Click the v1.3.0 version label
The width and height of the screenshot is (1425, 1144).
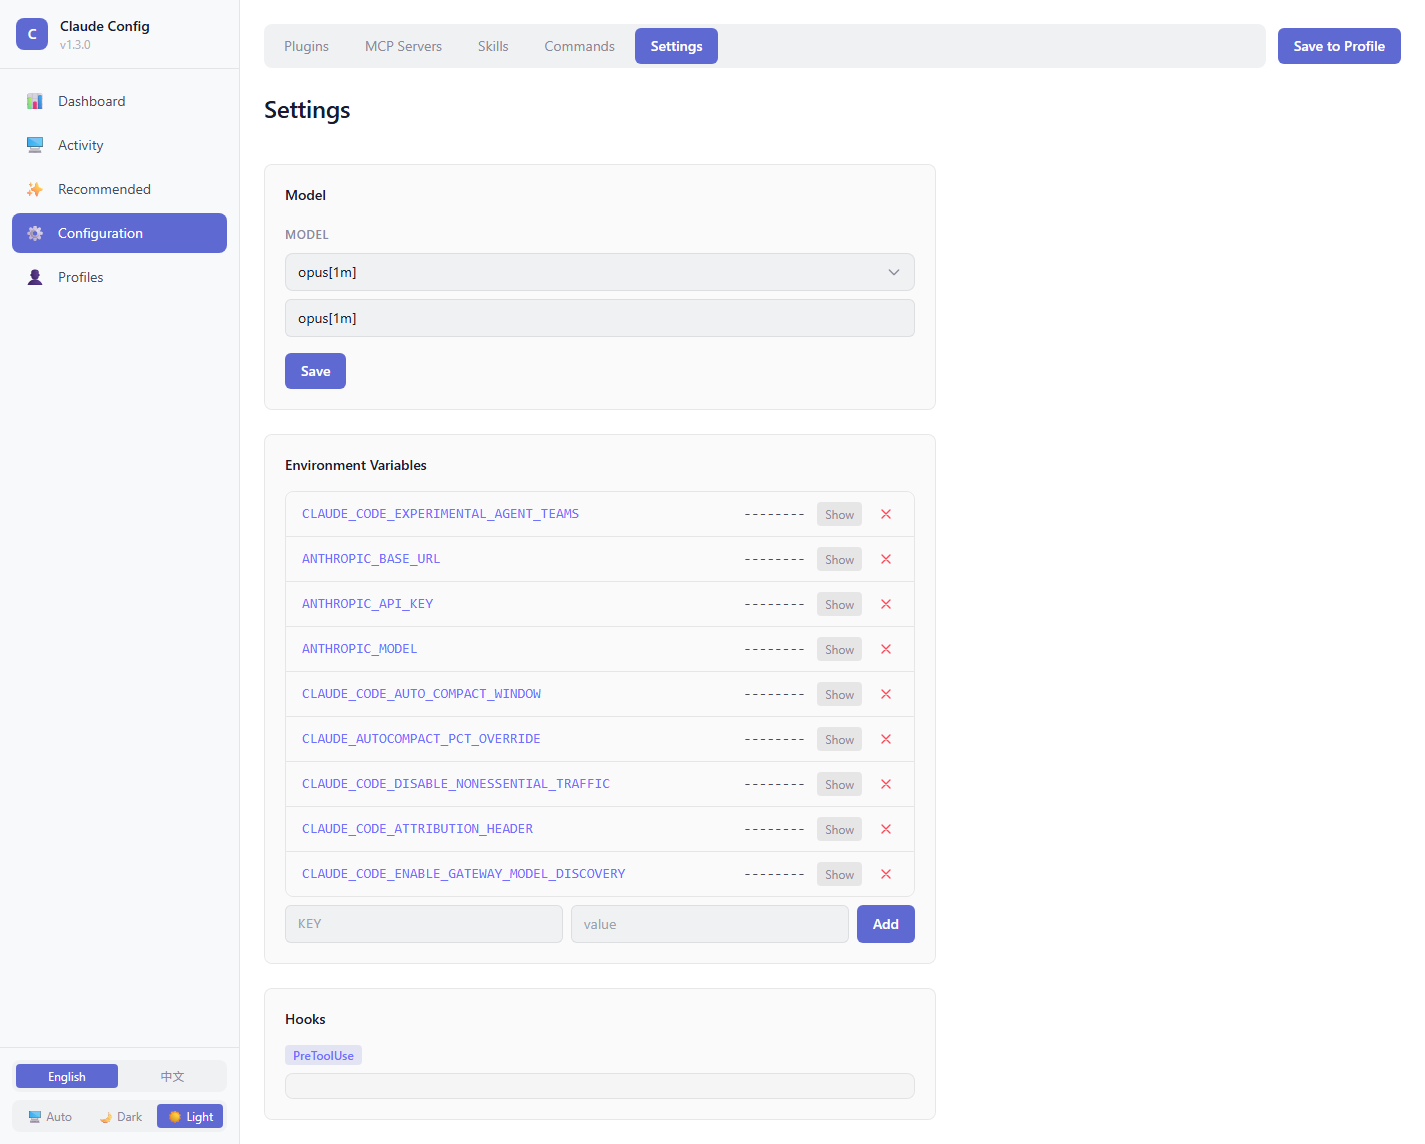[75, 45]
